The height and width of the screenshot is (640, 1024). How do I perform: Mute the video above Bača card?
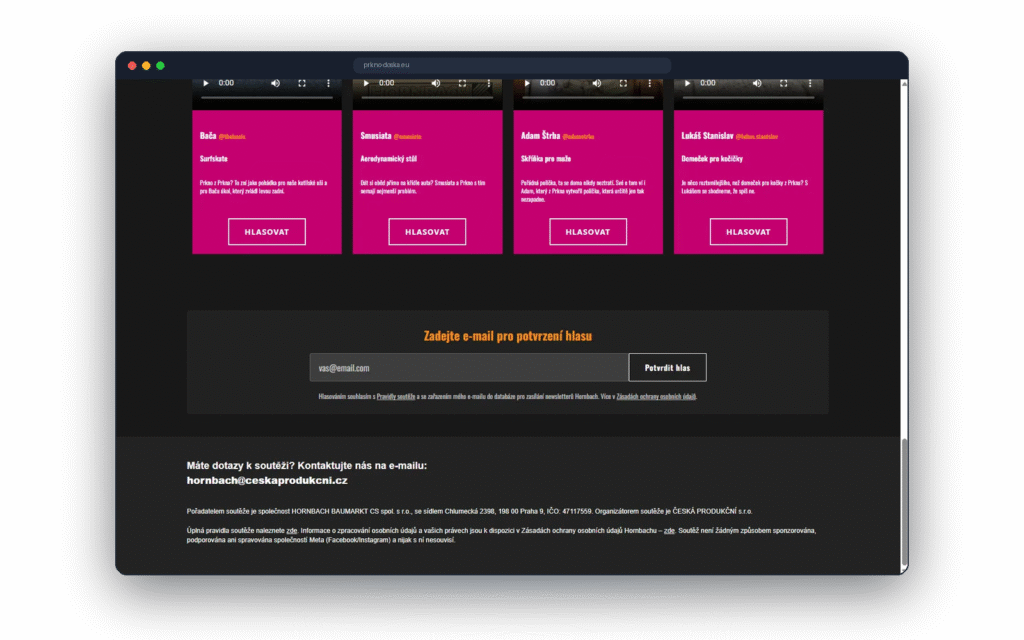click(276, 83)
